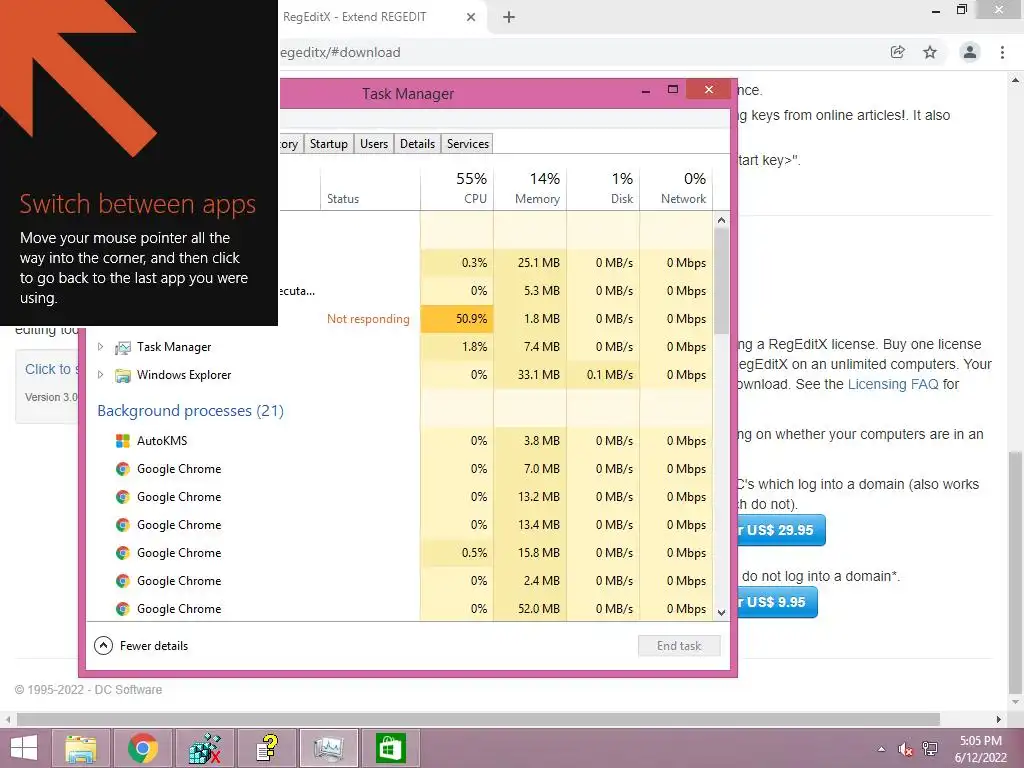This screenshot has width=1024, height=768.
Task: Click the share page icon in Chrome
Action: [898, 52]
